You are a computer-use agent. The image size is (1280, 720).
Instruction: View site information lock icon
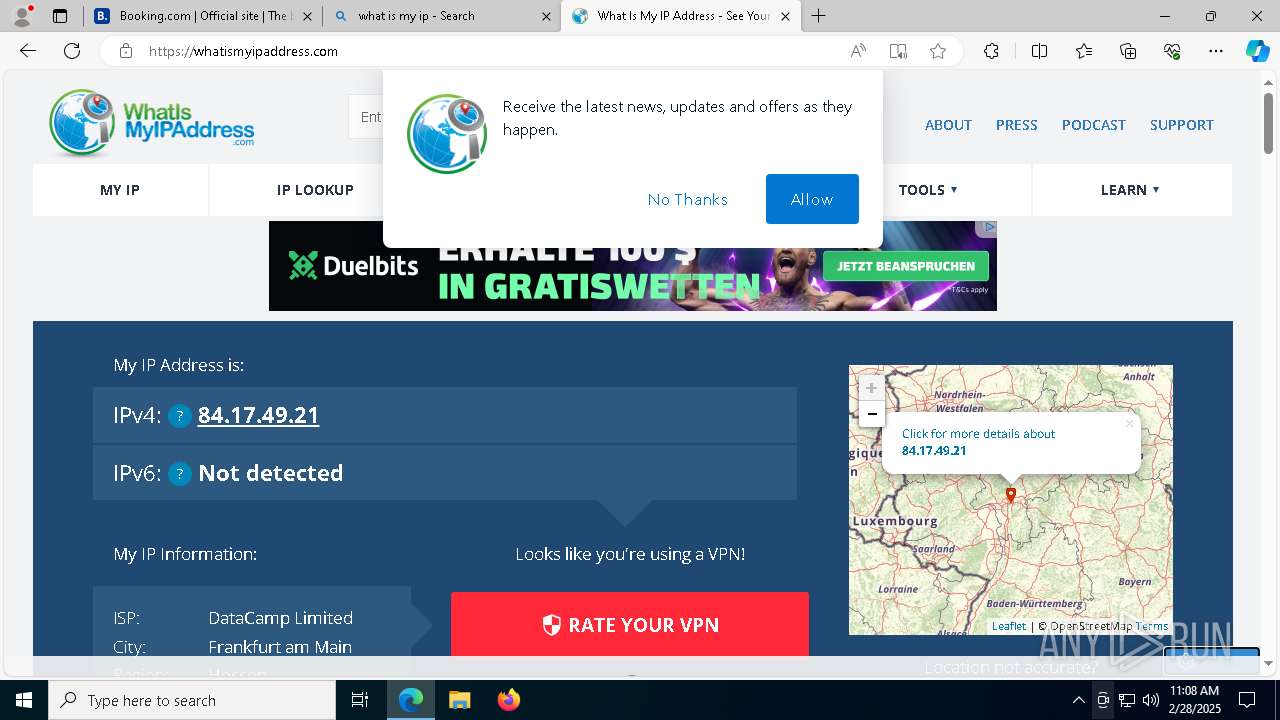pos(126,51)
